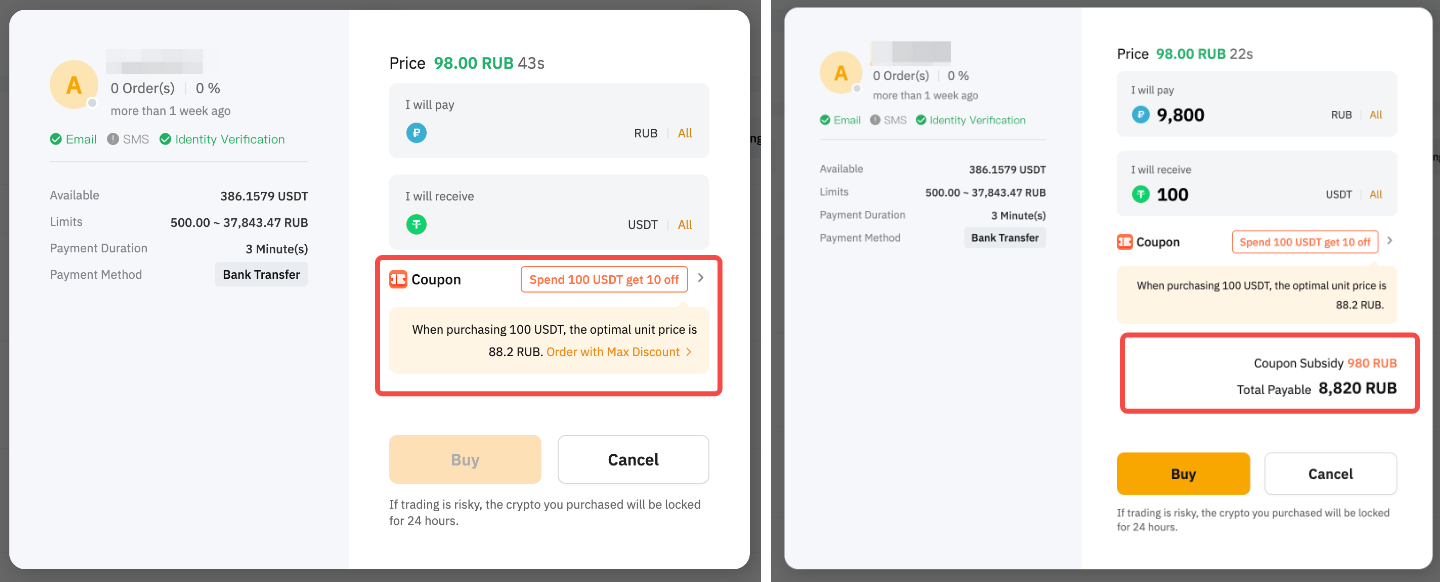1440x582 pixels.
Task: Expand the coupon chevron in the 43s-countdown dialog
Action: pos(701,279)
